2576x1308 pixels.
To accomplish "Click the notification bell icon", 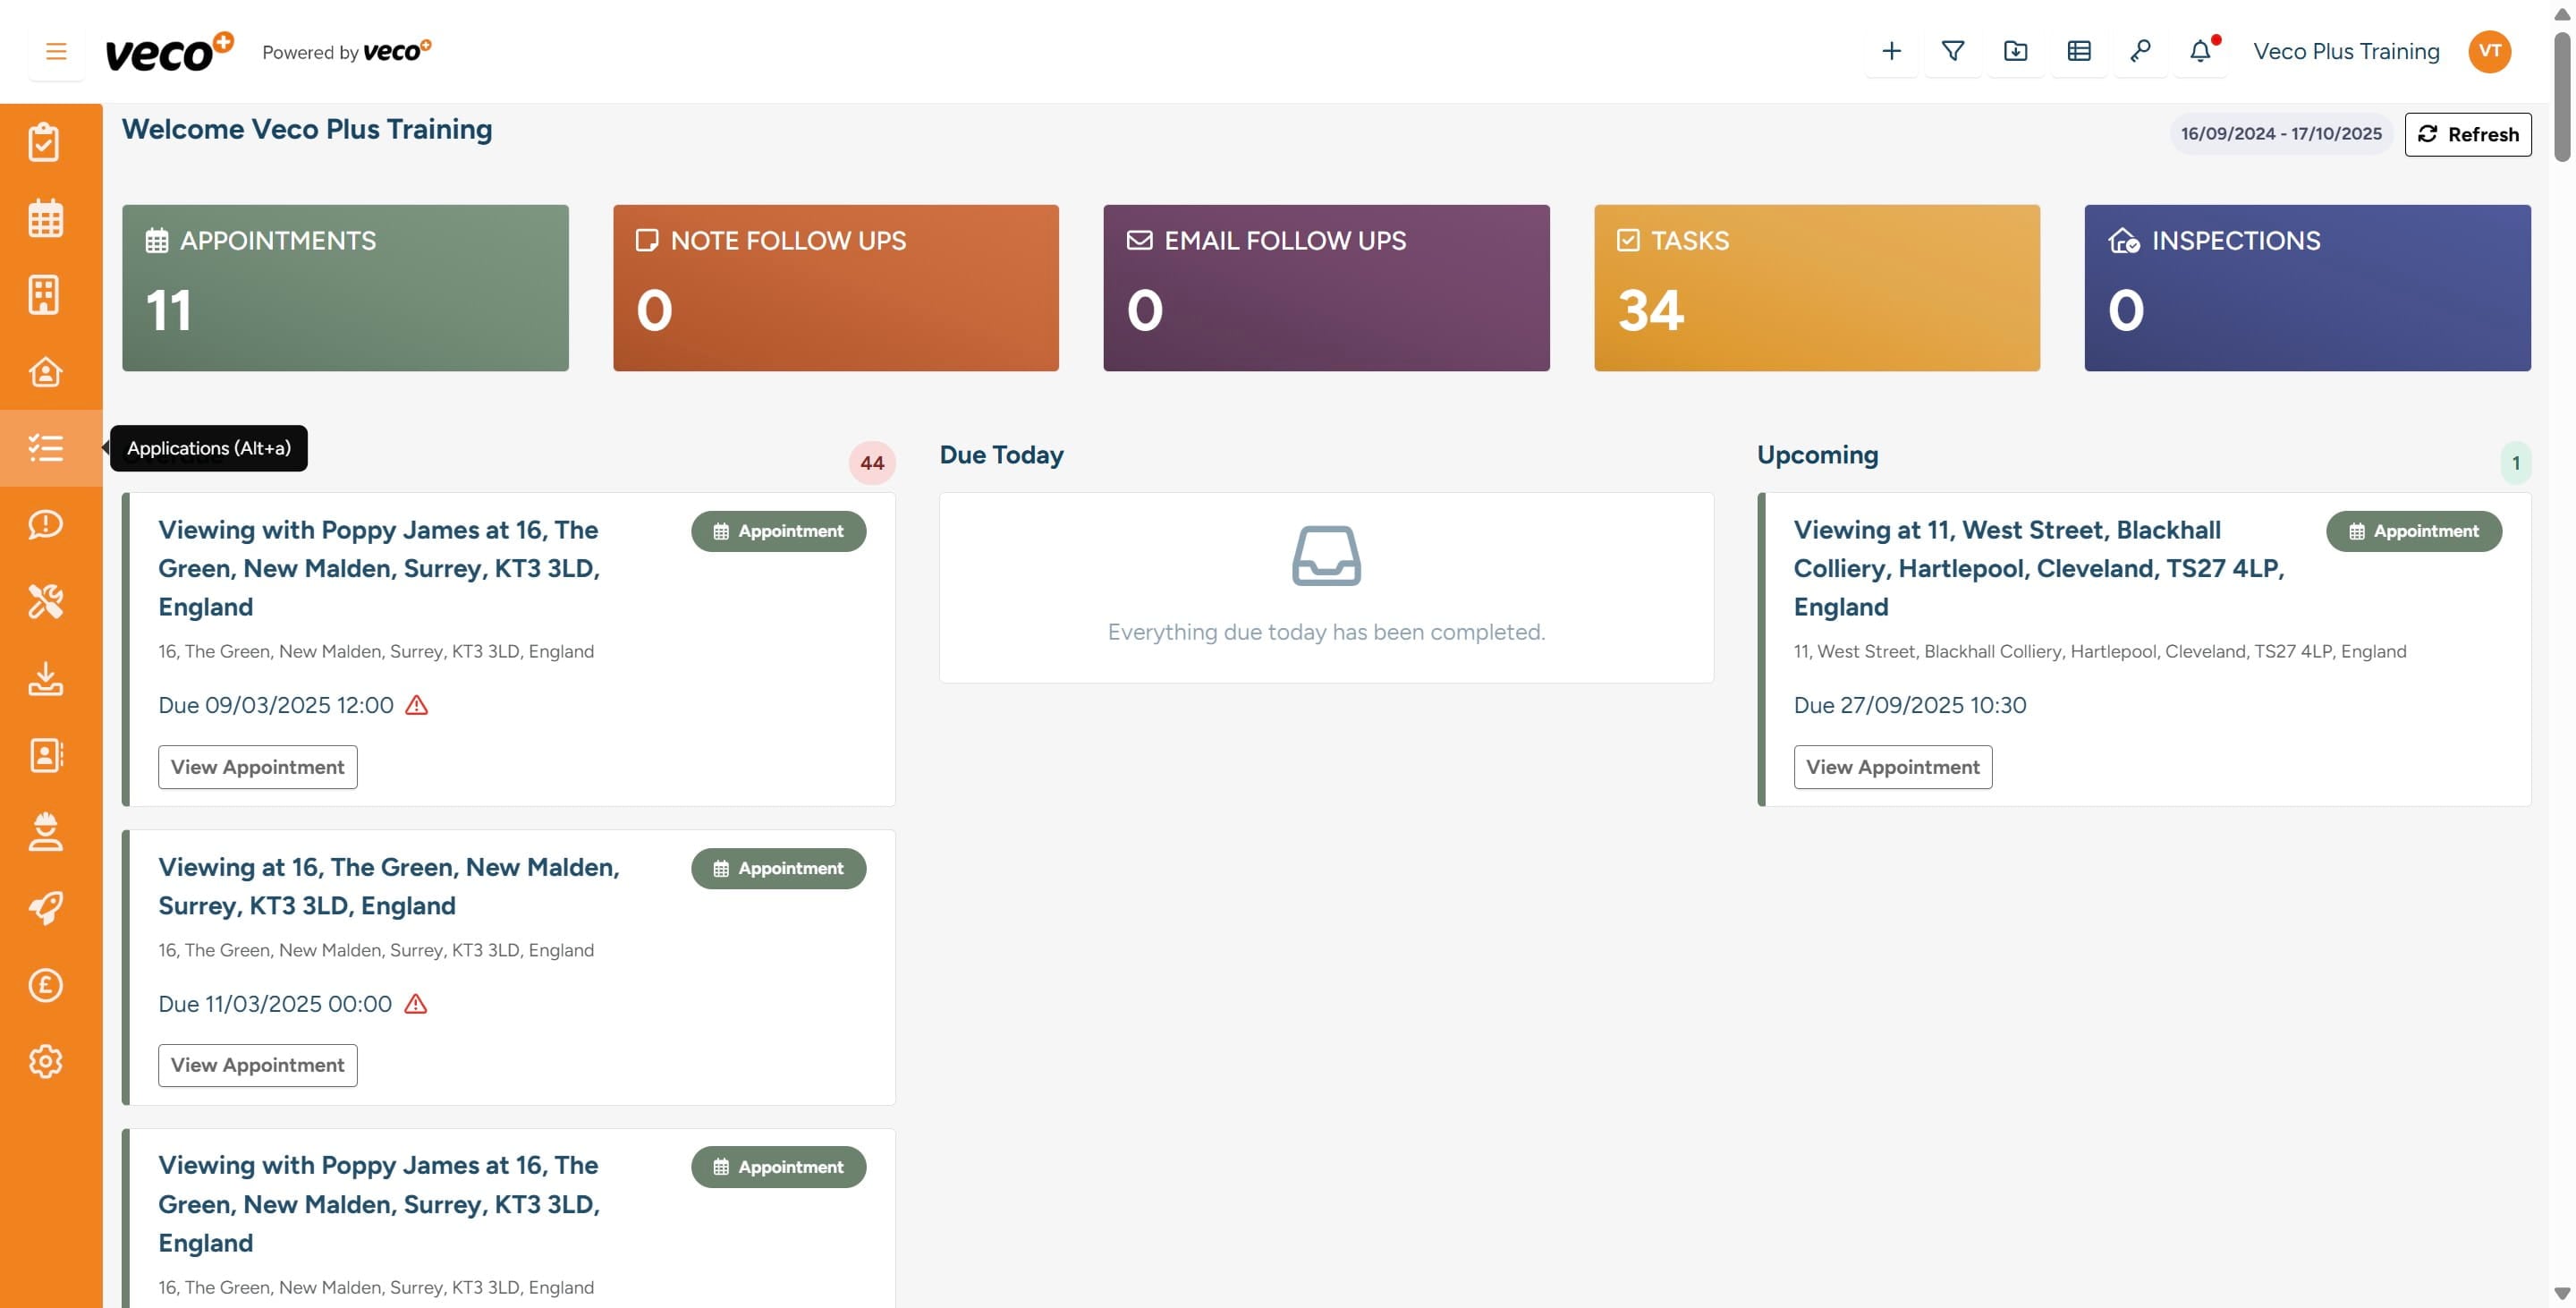I will pos(2200,51).
